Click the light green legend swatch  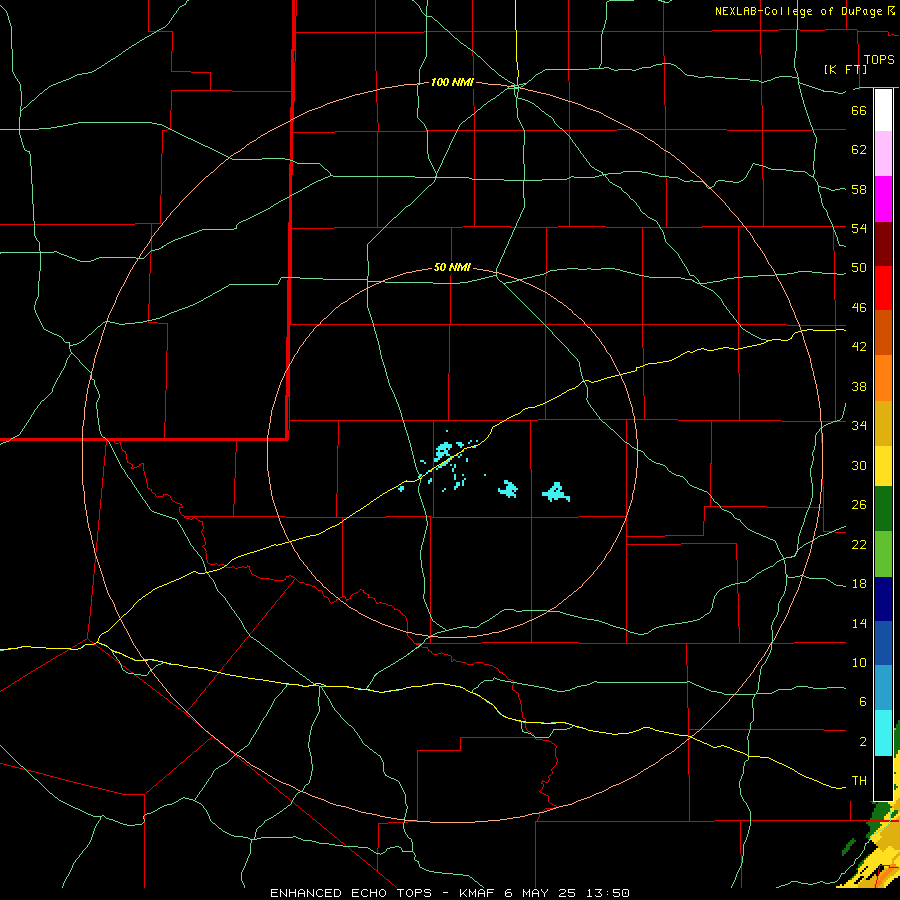pos(883,554)
